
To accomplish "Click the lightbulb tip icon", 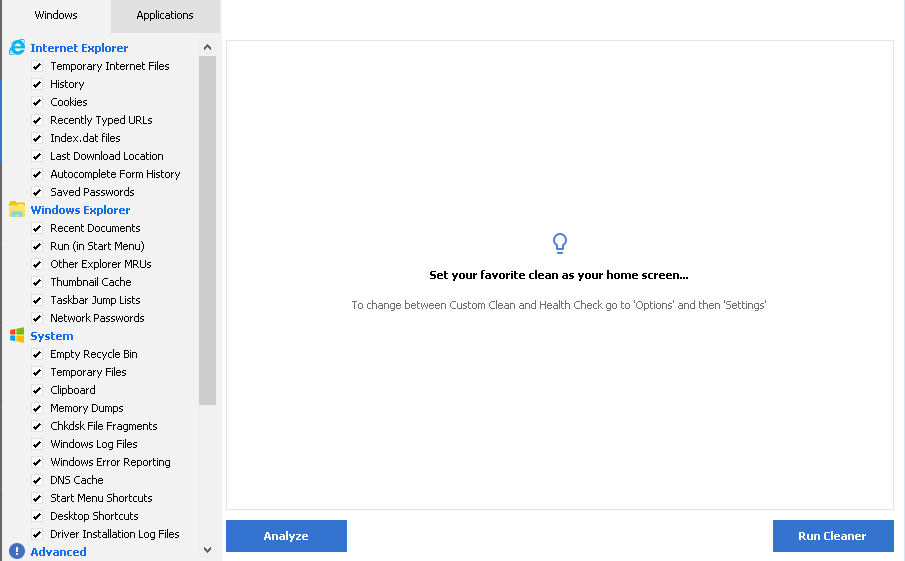I will coord(559,244).
